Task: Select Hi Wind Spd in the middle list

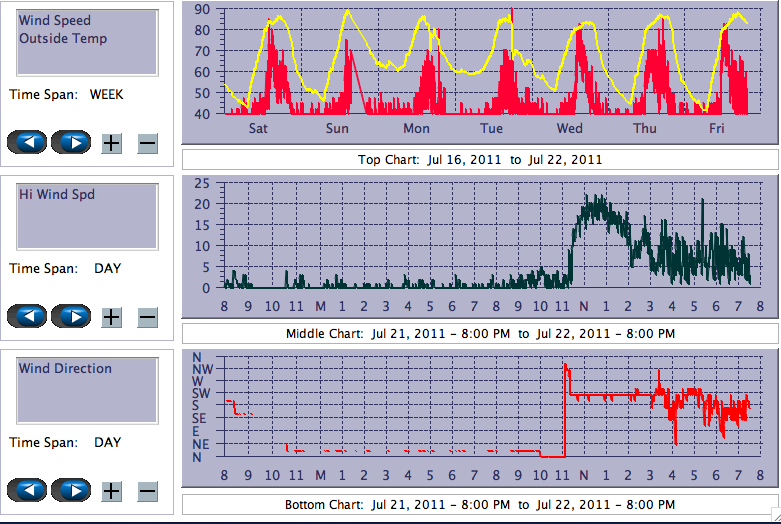Action: [x=57, y=194]
